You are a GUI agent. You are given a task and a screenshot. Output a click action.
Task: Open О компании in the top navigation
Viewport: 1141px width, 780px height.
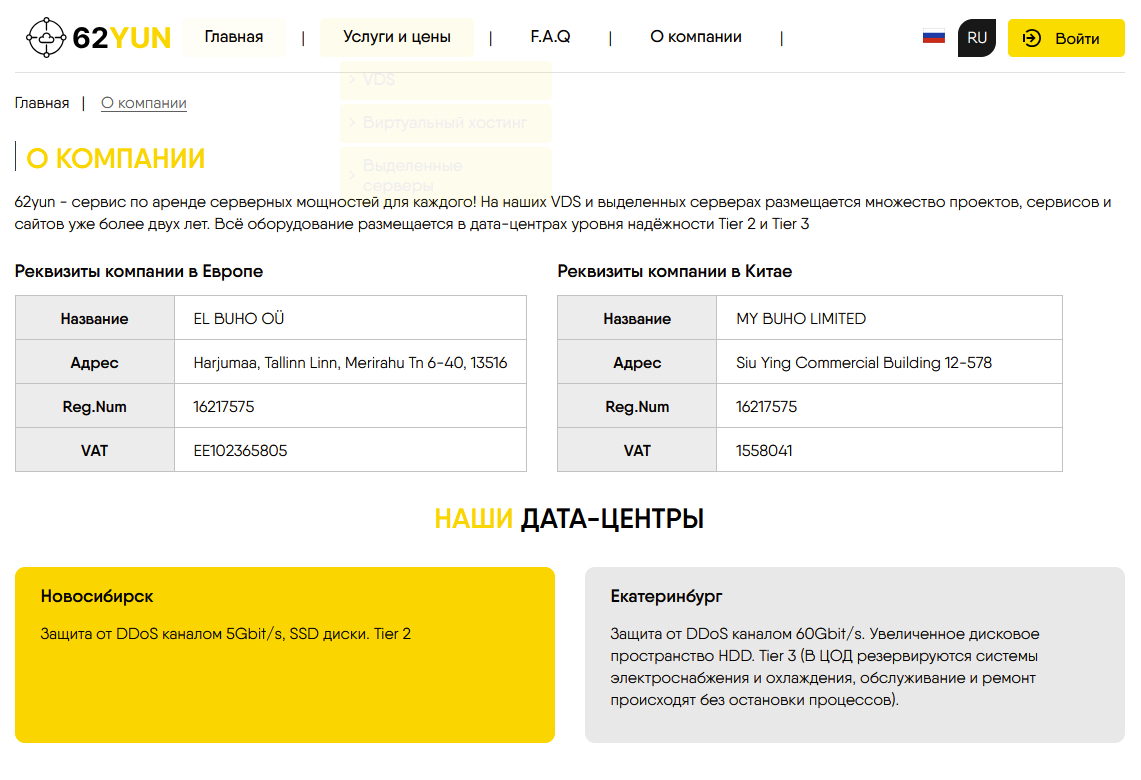[695, 37]
